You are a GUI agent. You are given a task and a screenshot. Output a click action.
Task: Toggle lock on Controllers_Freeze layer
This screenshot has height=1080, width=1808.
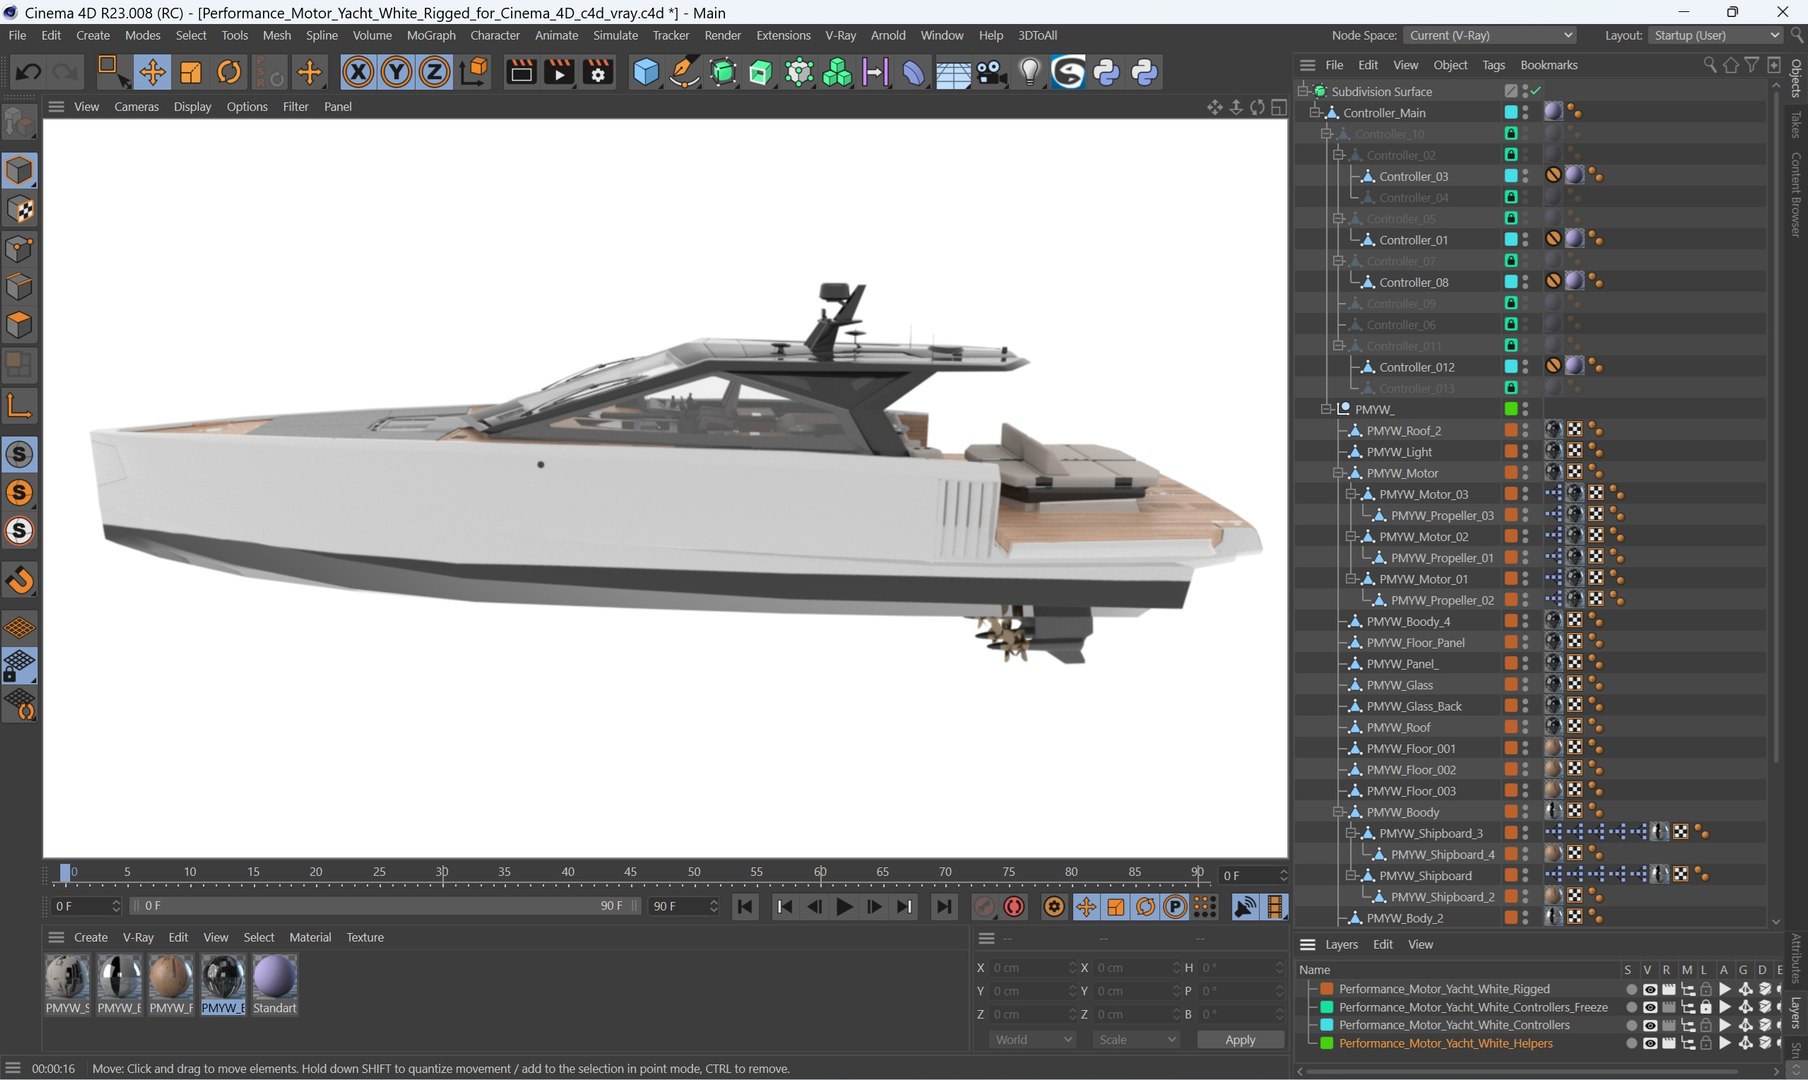tap(1706, 1007)
